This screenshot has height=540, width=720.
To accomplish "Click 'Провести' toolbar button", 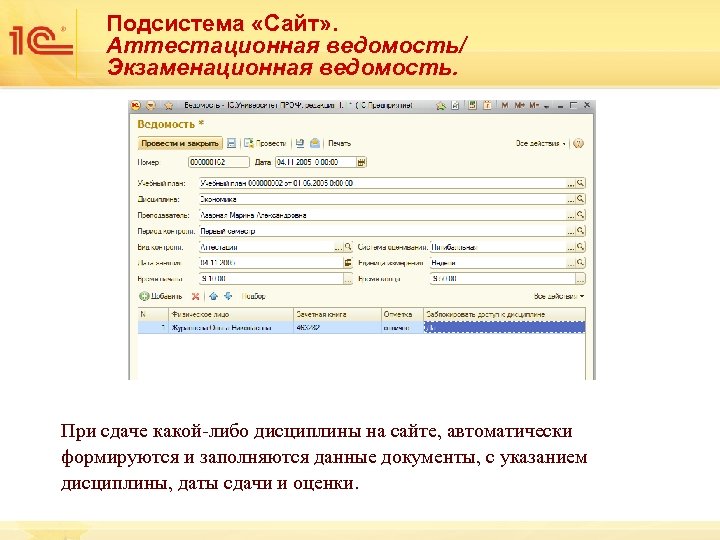I will pyautogui.click(x=265, y=143).
